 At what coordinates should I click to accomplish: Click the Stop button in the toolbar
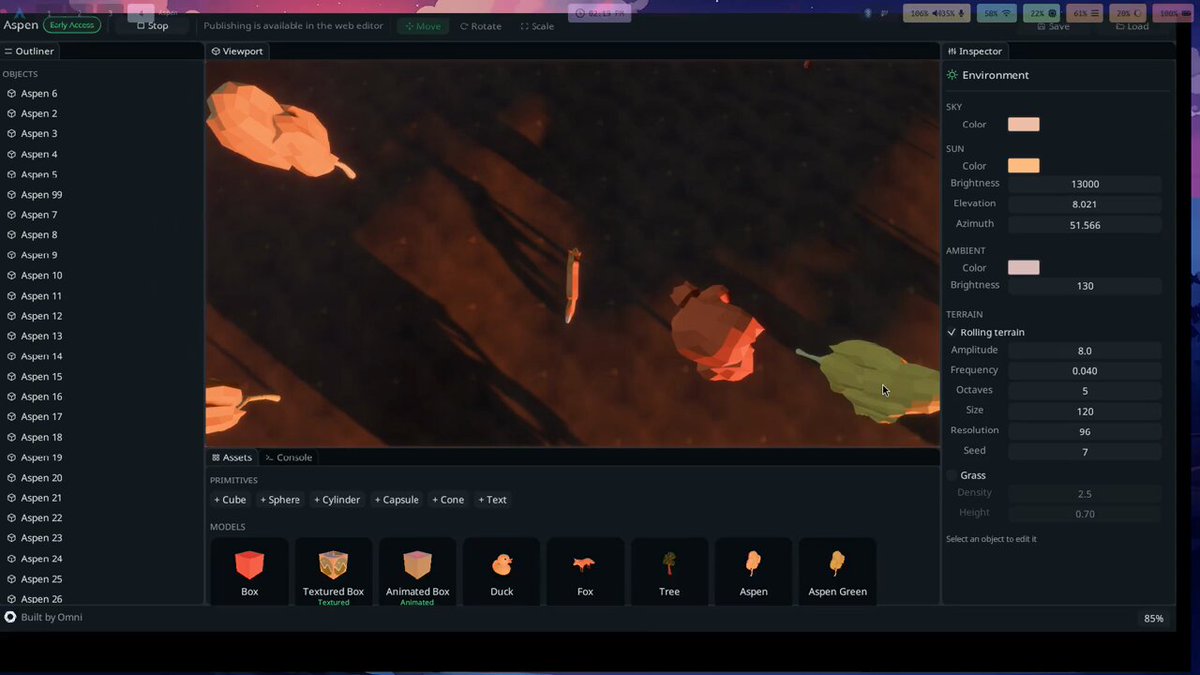click(152, 26)
